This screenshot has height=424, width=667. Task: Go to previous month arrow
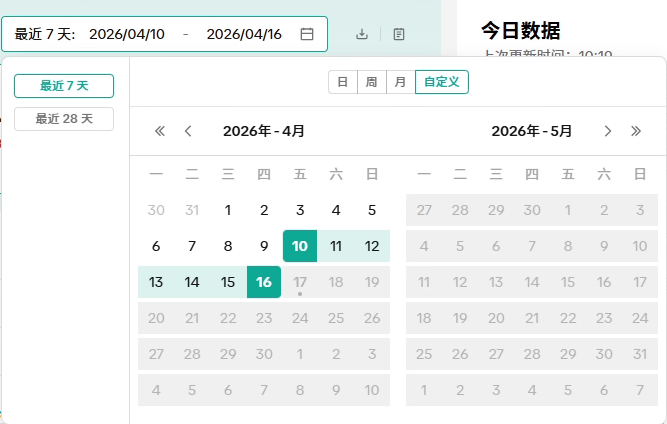point(188,131)
